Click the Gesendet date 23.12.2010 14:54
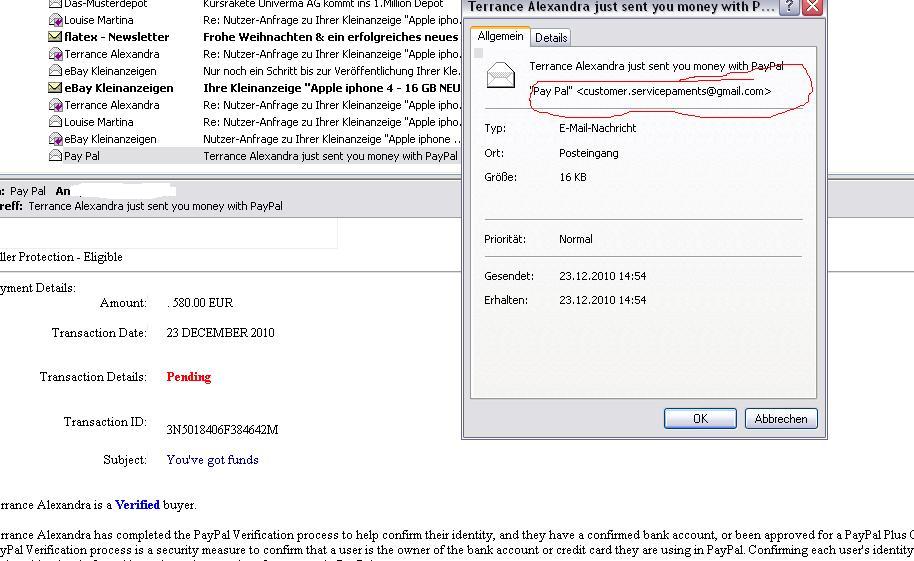This screenshot has height=561, width=914. (x=602, y=276)
